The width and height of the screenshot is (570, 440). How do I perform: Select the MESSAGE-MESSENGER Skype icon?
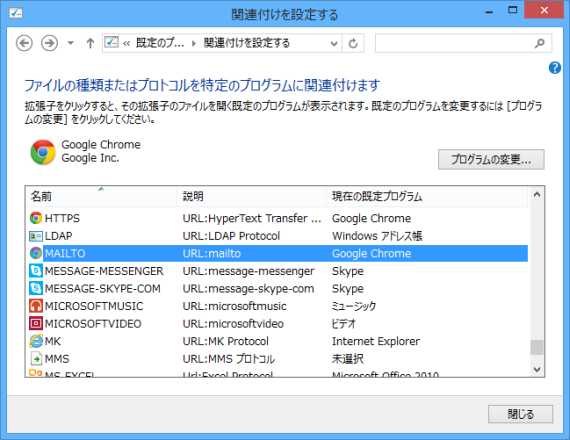(36, 271)
